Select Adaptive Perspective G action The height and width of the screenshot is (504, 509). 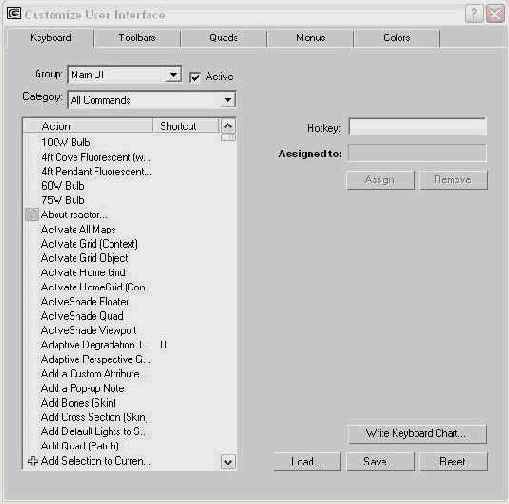pyautogui.click(x=96, y=359)
